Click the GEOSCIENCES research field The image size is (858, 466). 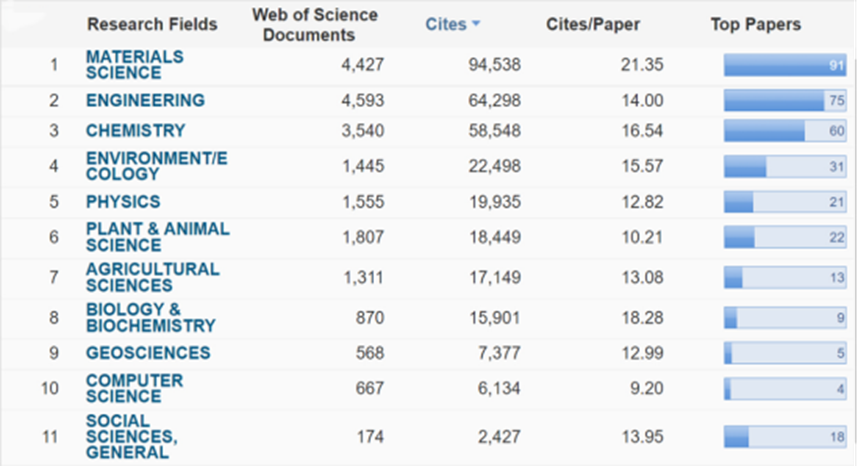(148, 353)
